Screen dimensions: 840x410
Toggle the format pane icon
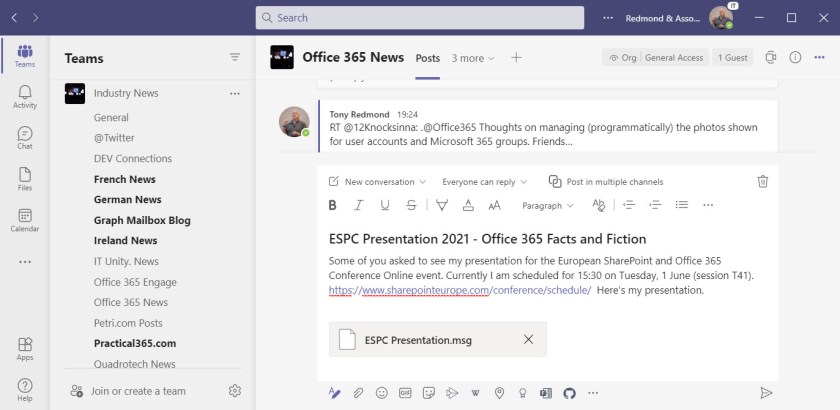[x=334, y=393]
